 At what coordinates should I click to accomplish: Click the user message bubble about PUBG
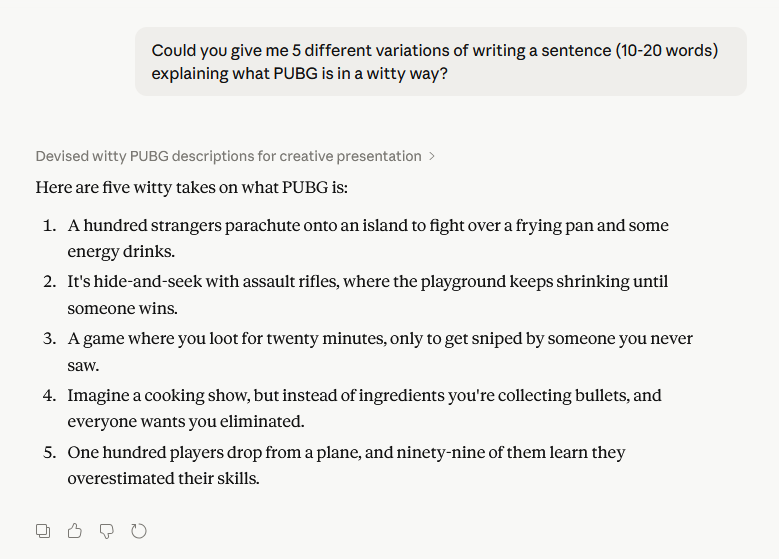coord(440,61)
